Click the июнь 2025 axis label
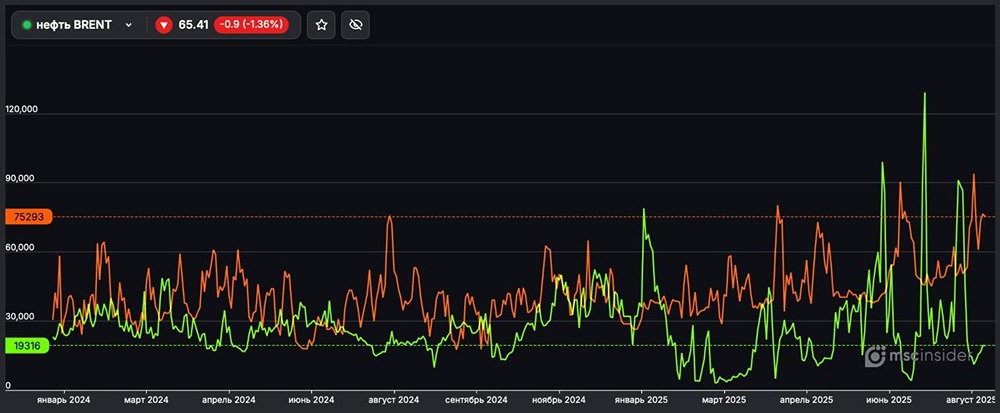The width and height of the screenshot is (1000, 413). 888,400
